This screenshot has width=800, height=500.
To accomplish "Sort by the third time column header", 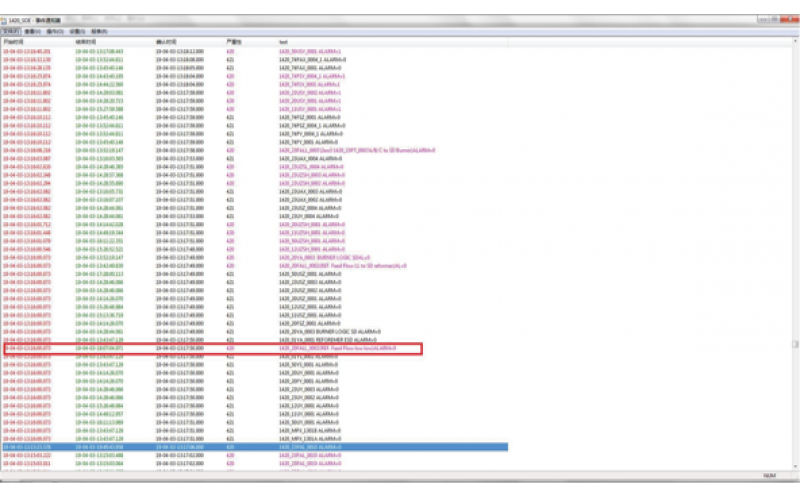I will click(168, 42).
